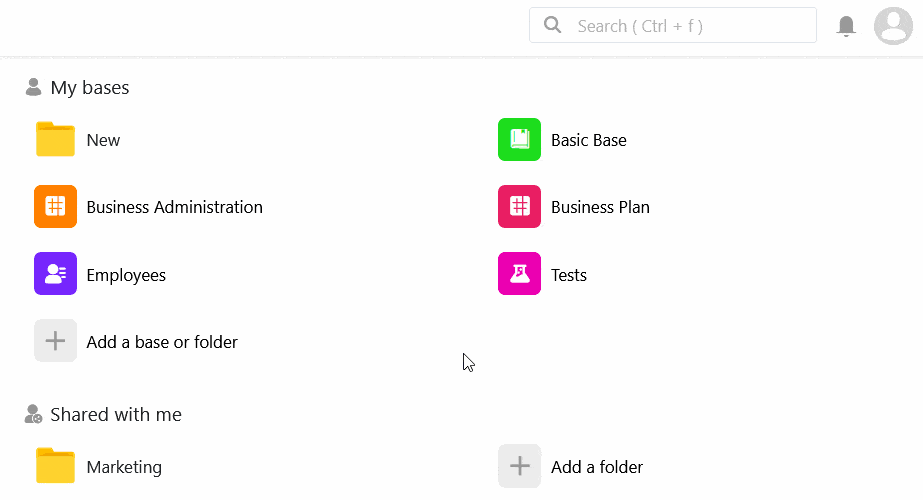Screen dimensions: 923x500
Task: Click the plus icon for adding a base
Action: click(55, 341)
